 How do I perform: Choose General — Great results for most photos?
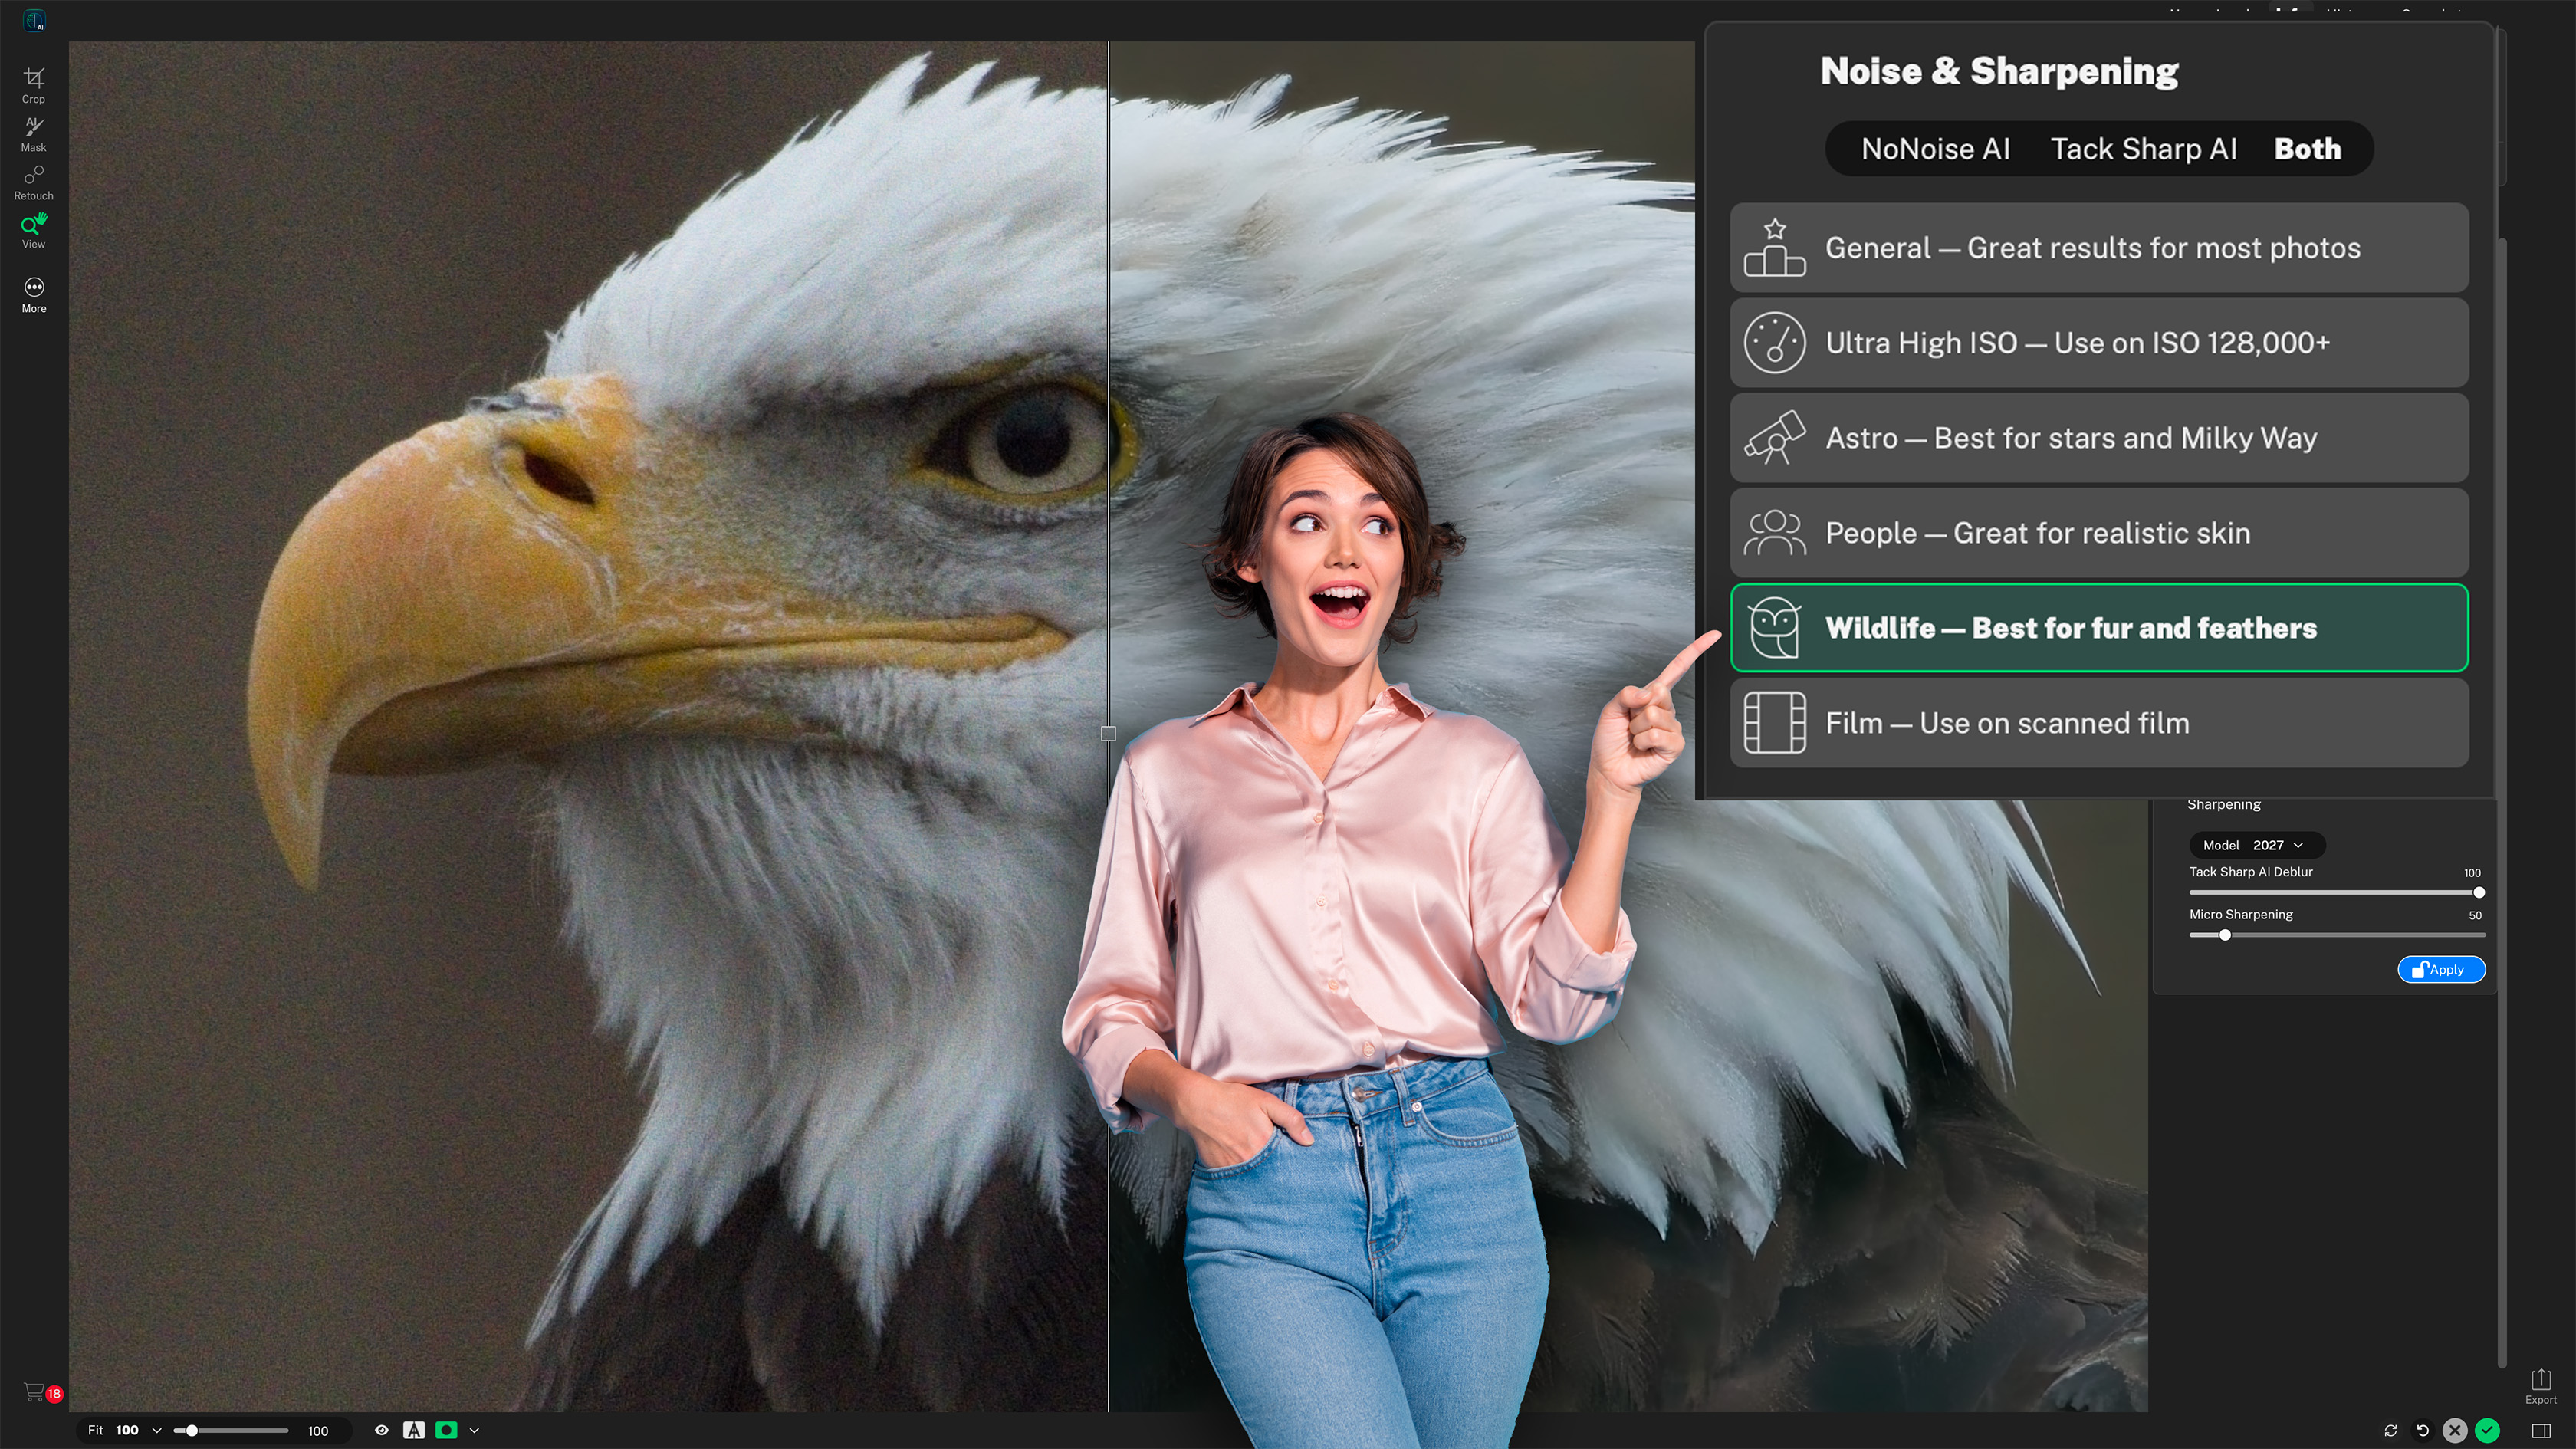2099,248
